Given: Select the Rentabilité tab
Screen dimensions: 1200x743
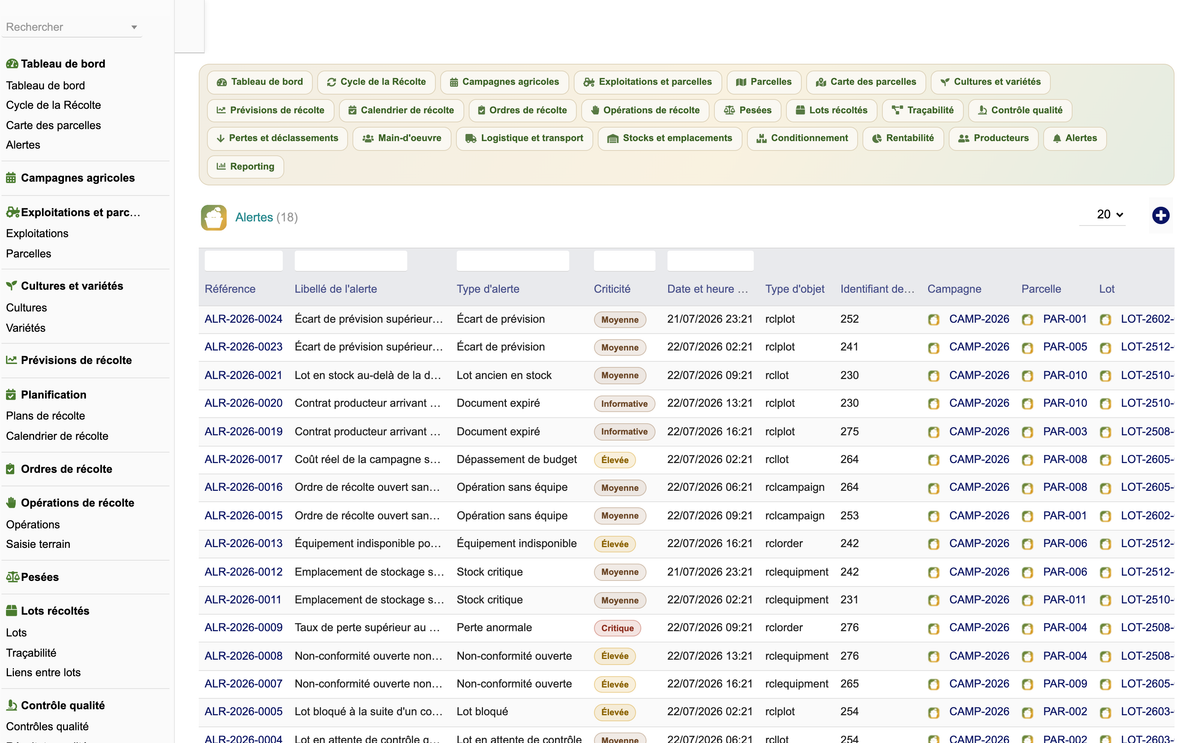Looking at the screenshot, I should [902, 138].
